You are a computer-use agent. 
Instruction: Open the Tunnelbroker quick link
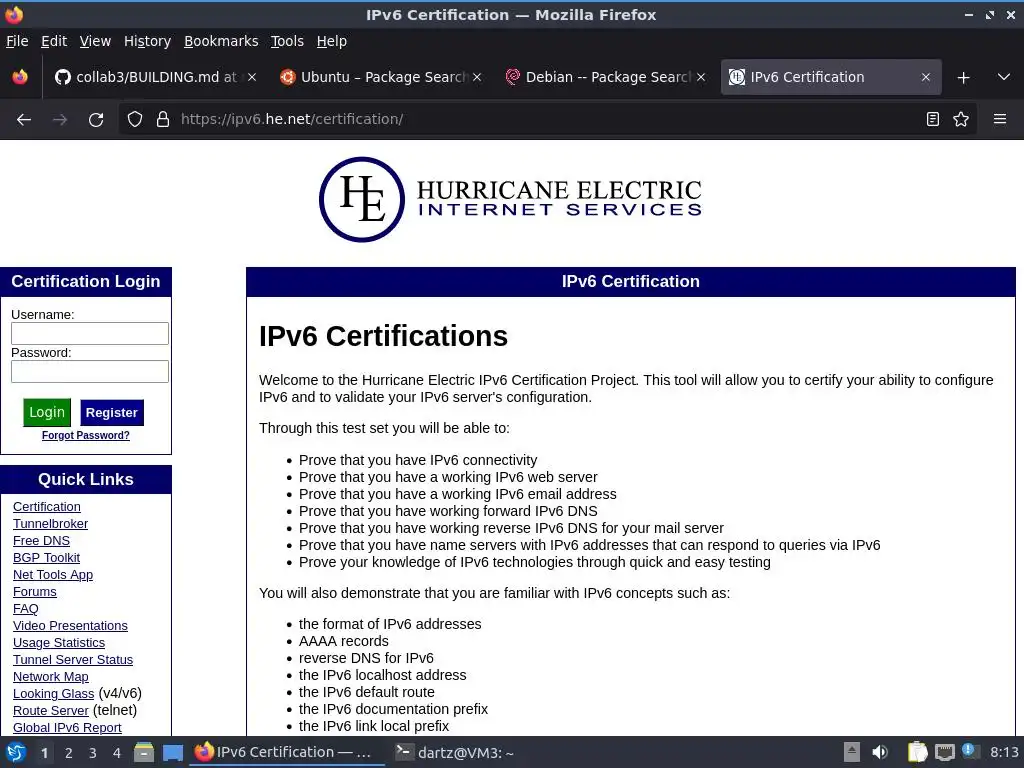click(50, 524)
